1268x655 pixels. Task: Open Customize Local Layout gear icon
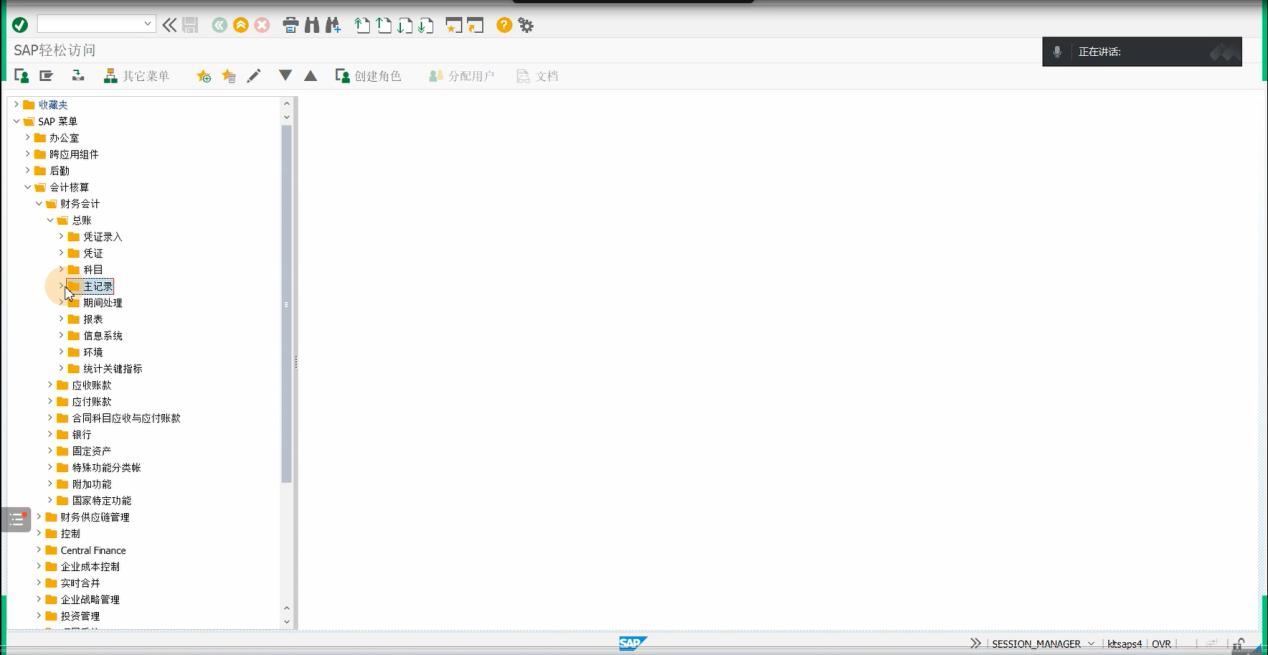pos(526,25)
